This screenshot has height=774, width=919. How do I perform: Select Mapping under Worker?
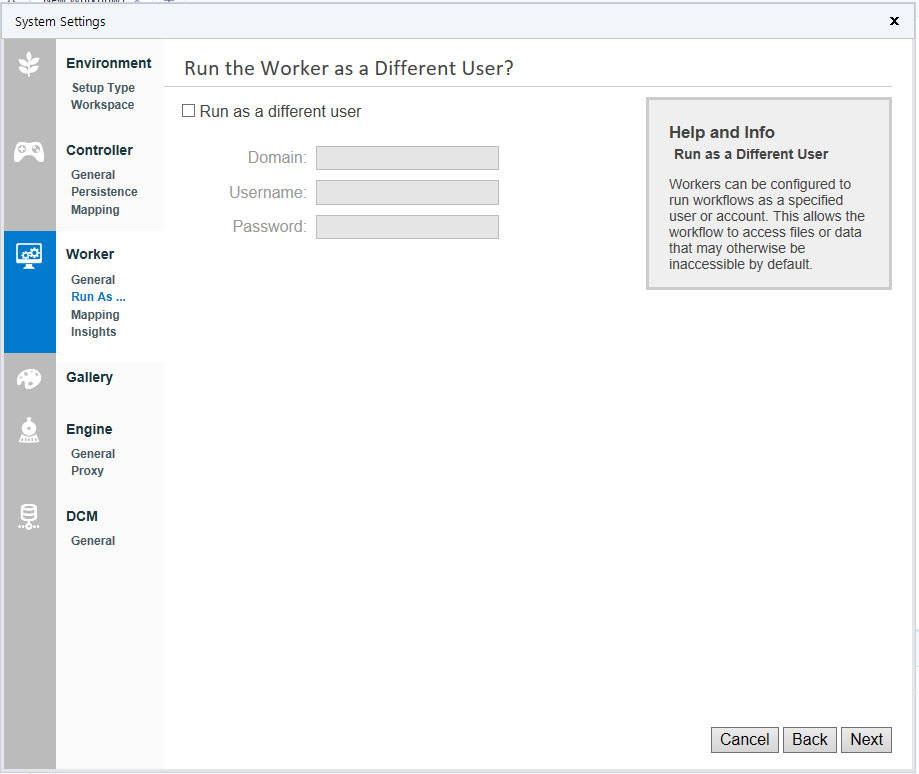tap(95, 314)
